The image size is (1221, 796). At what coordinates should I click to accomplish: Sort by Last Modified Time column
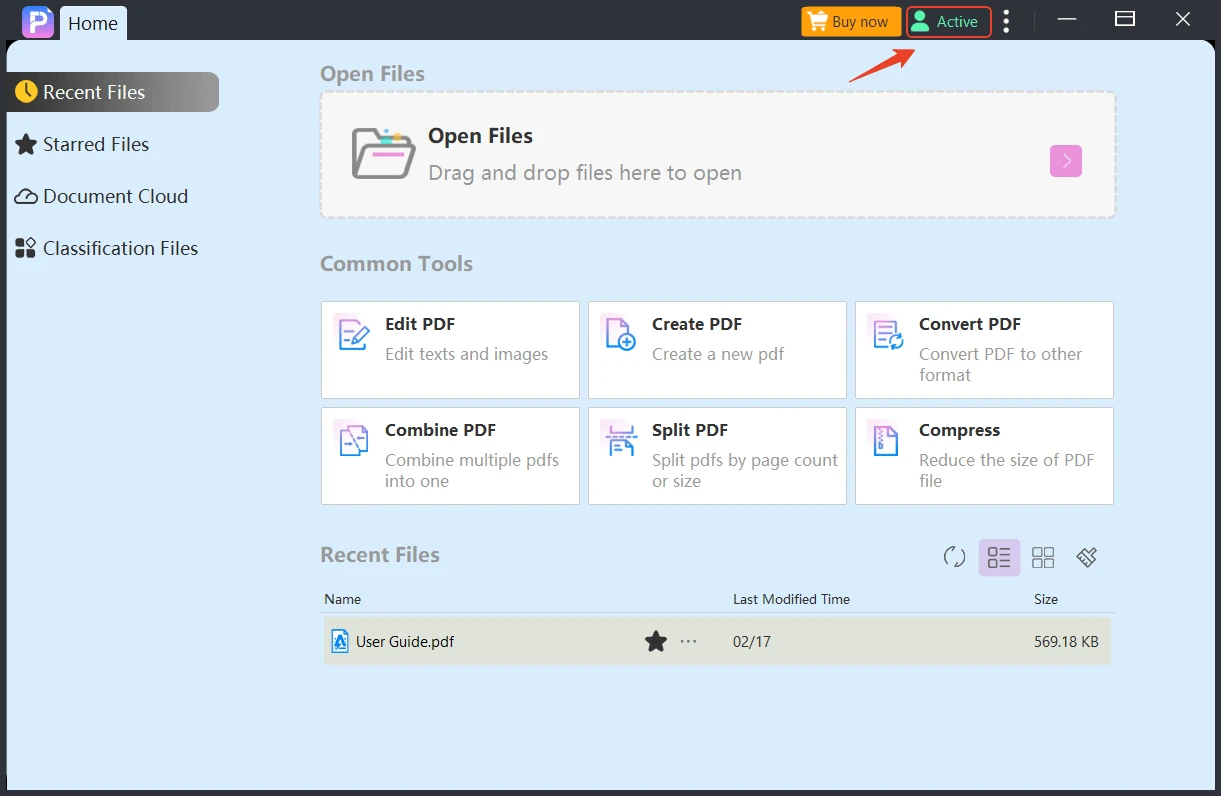coord(791,599)
